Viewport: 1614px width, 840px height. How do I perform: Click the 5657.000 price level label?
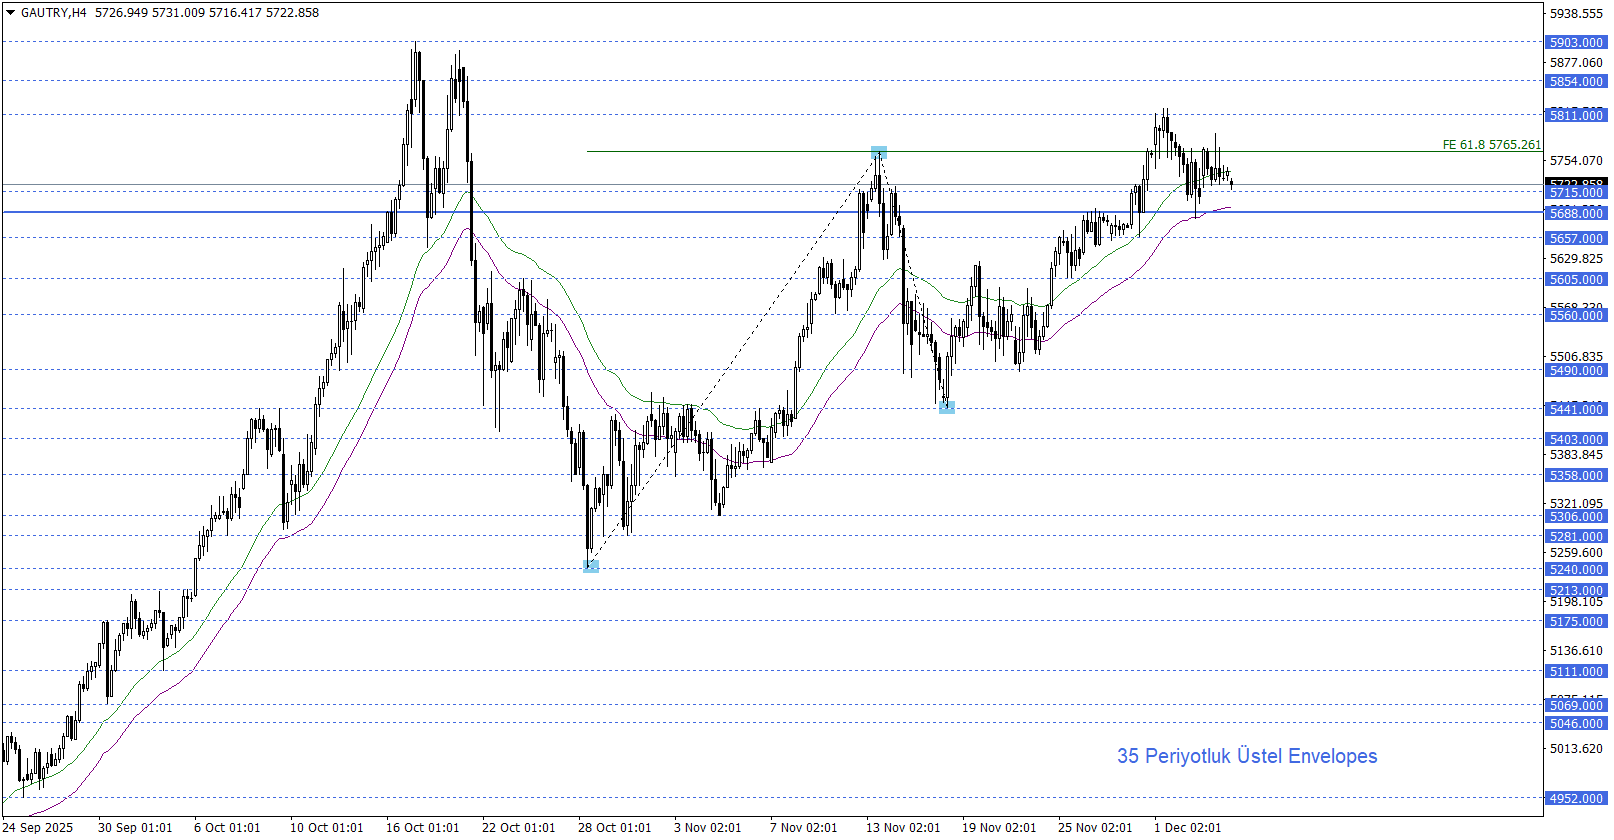1576,239
